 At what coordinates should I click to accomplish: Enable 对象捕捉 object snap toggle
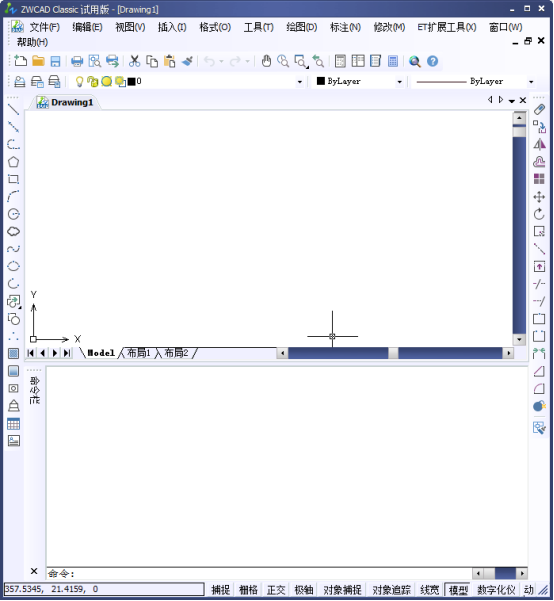tap(342, 589)
